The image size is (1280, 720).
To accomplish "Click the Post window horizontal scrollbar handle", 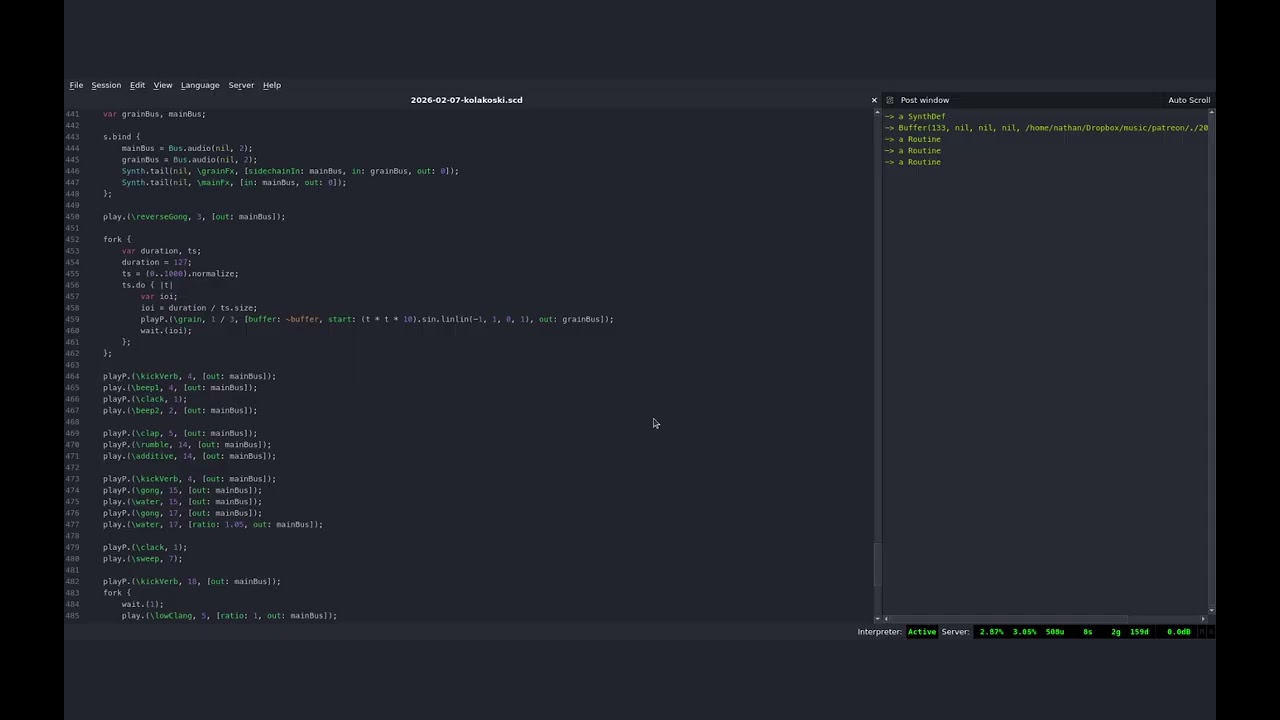I will (x=1008, y=619).
